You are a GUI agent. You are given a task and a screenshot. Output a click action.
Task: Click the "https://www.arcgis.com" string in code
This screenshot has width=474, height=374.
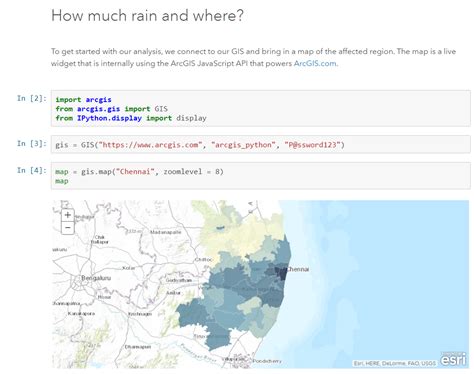150,145
